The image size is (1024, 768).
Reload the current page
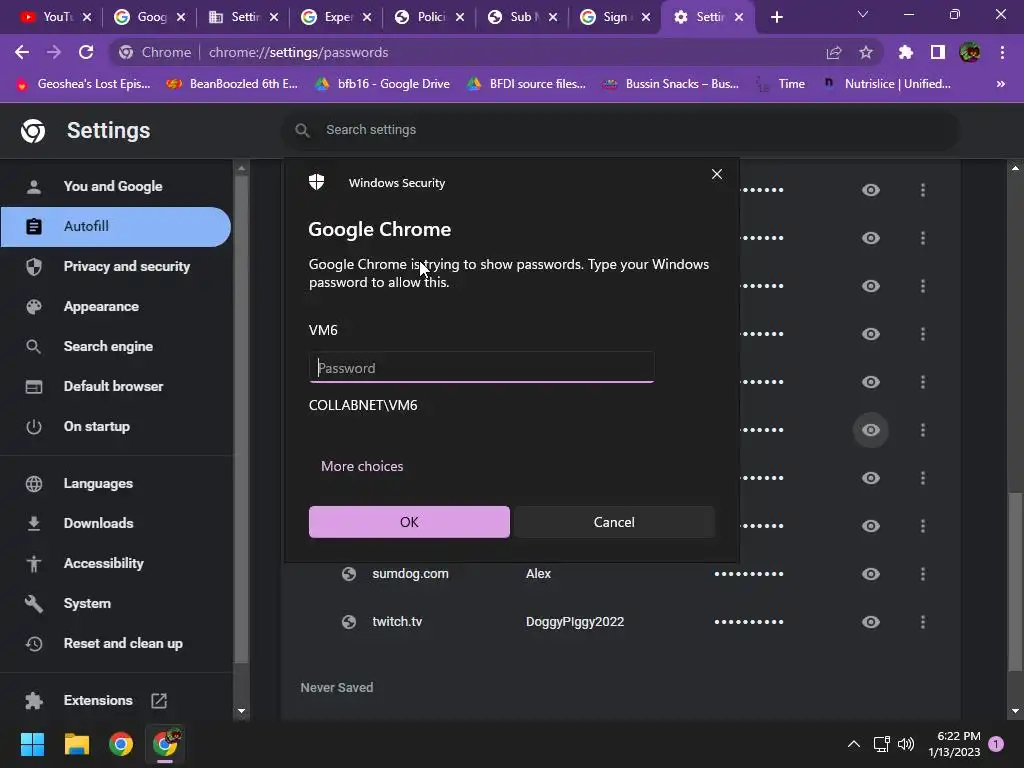click(x=86, y=52)
